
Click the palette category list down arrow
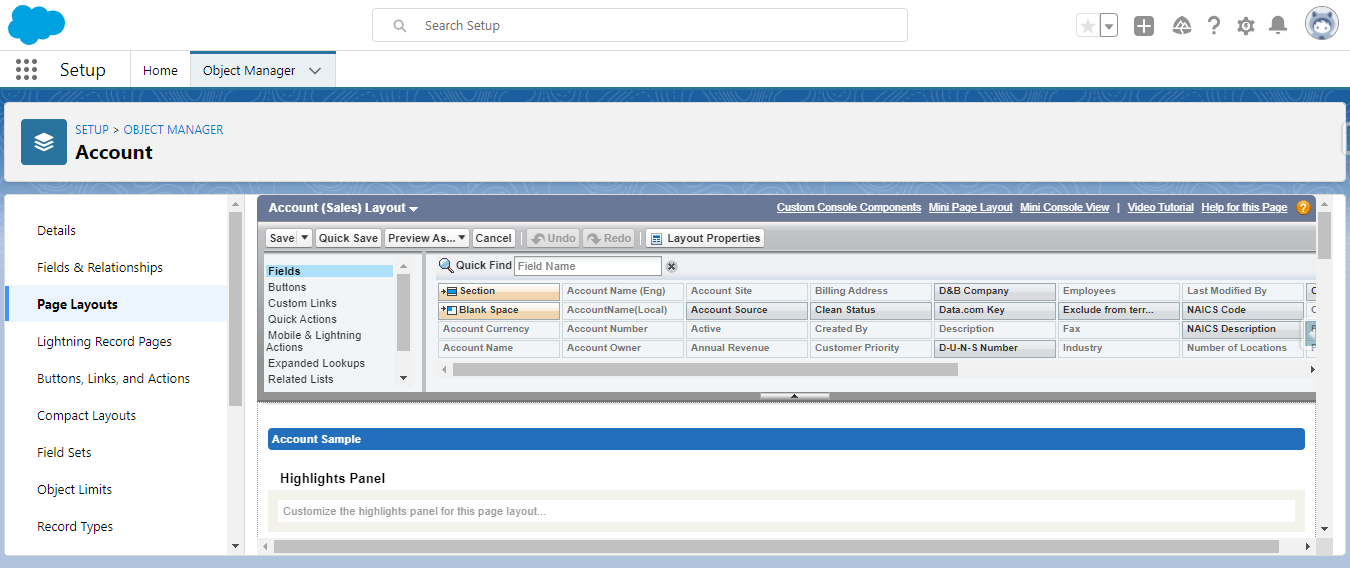(x=404, y=378)
